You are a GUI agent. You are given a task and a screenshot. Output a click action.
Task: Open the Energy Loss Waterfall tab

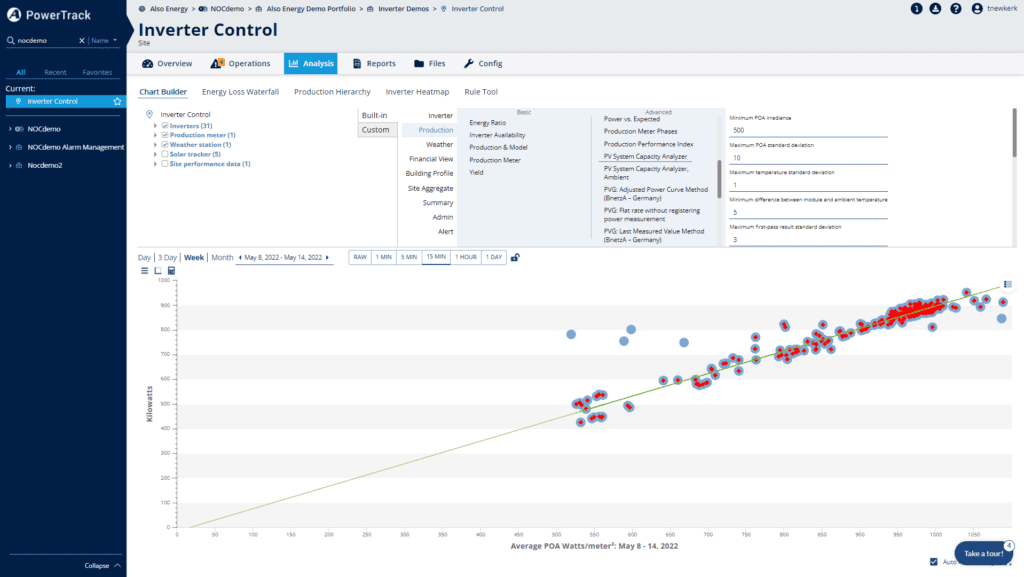(240, 92)
